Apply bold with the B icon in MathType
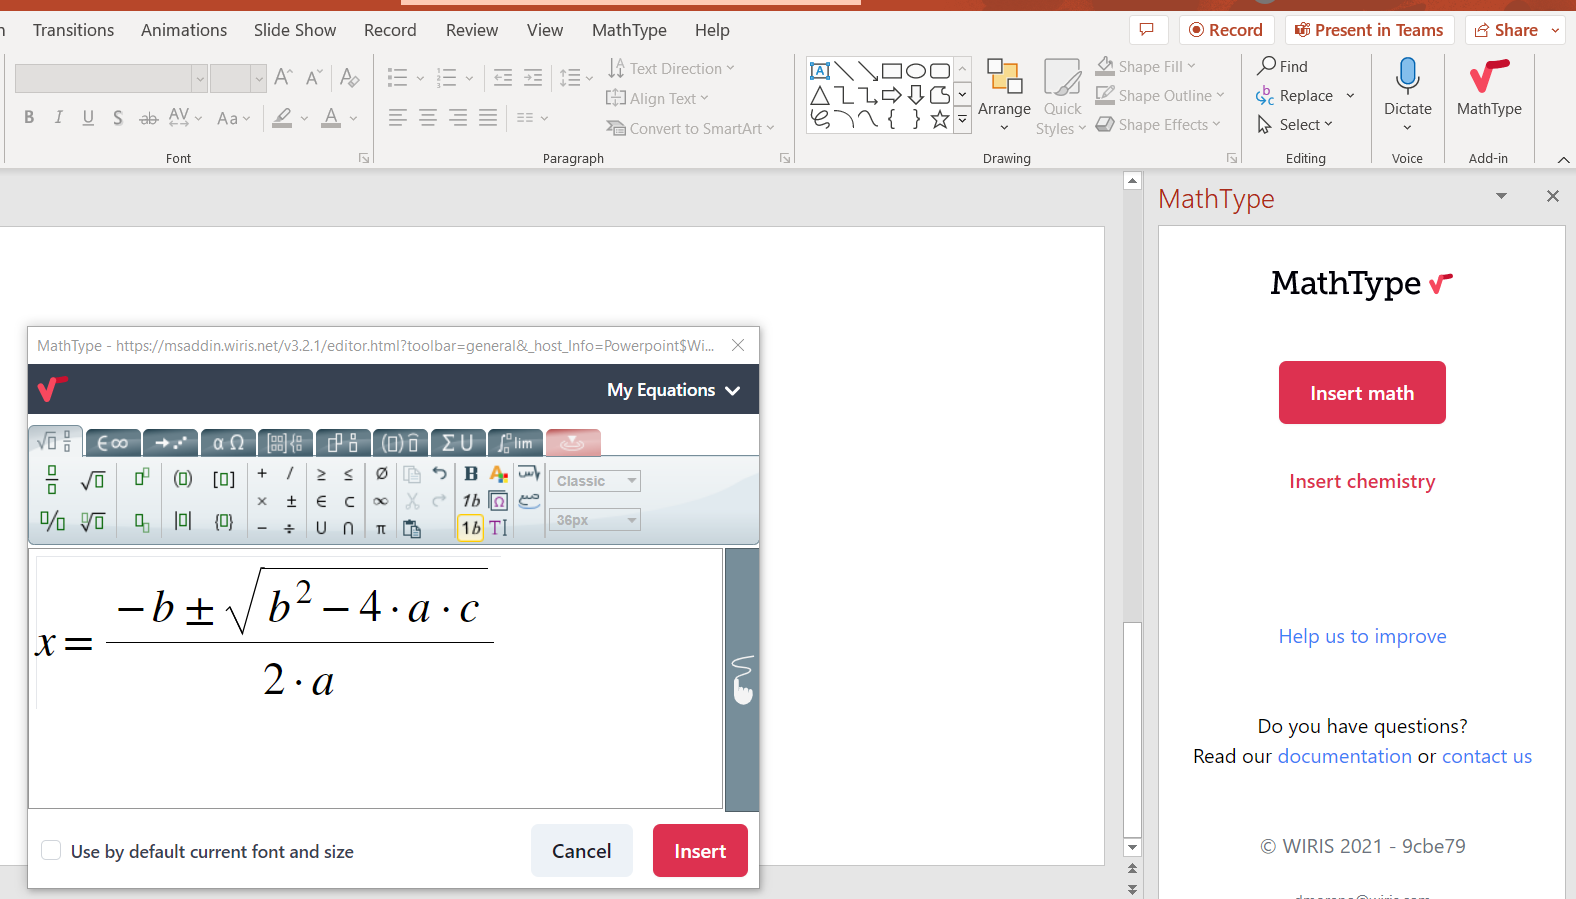Screen dimensions: 1576x899 [x=471, y=474]
